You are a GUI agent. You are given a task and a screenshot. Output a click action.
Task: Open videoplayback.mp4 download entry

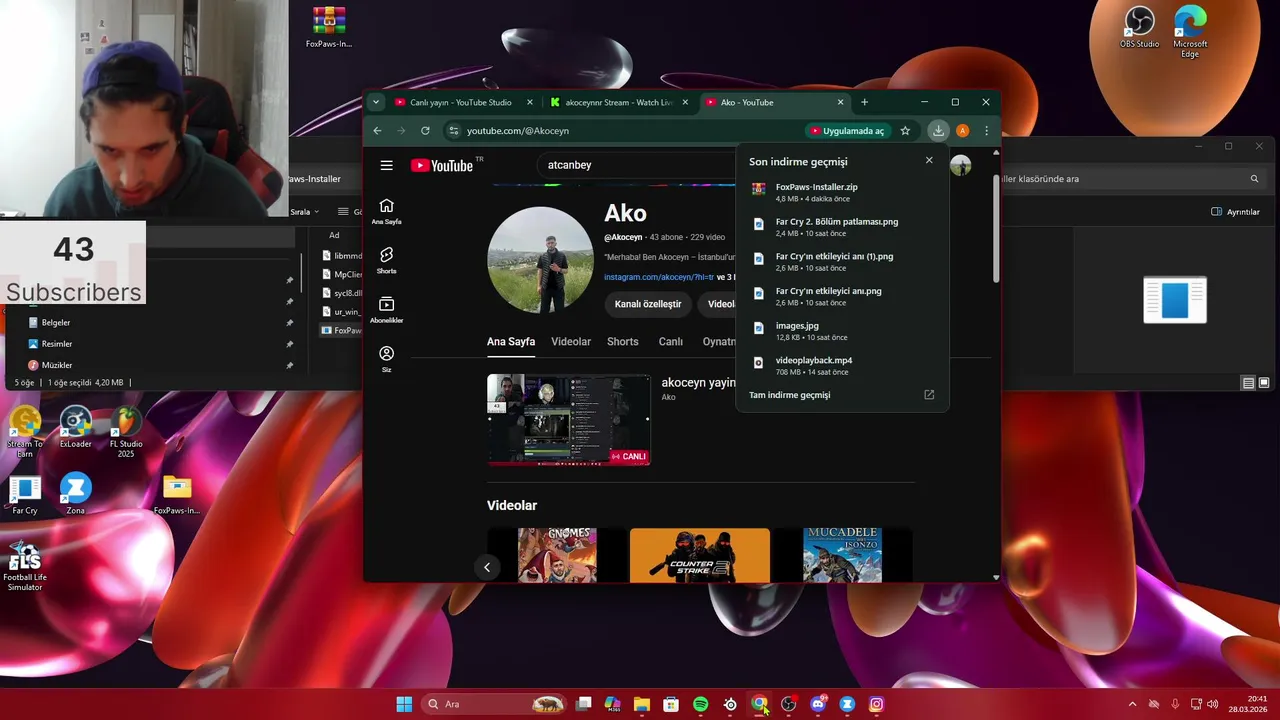click(842, 366)
